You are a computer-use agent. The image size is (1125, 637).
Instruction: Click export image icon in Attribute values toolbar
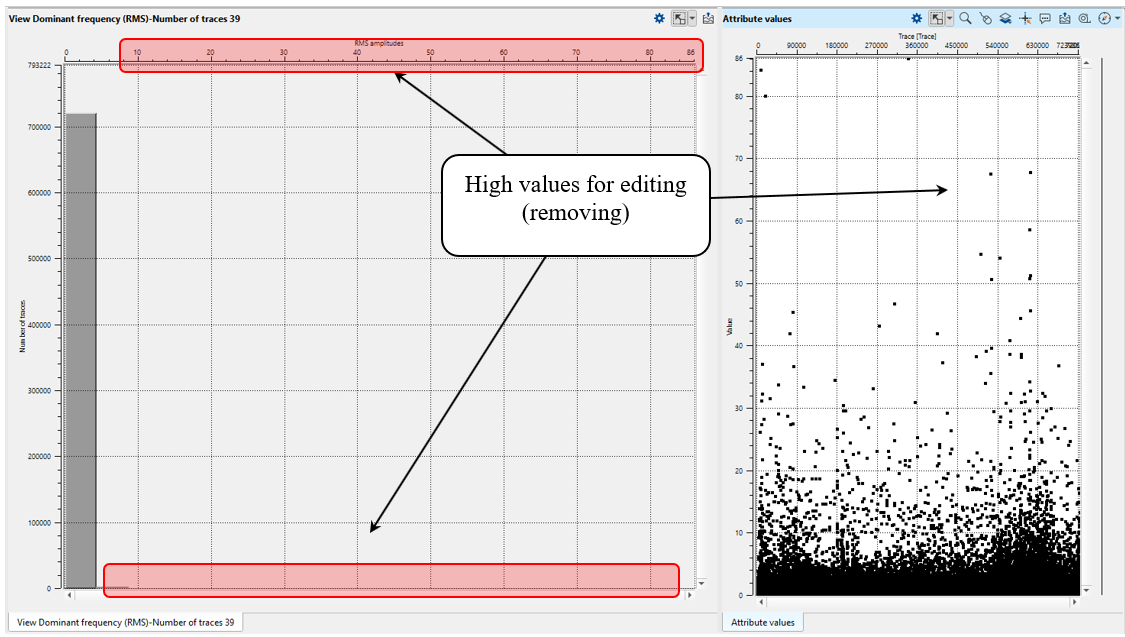click(1065, 18)
